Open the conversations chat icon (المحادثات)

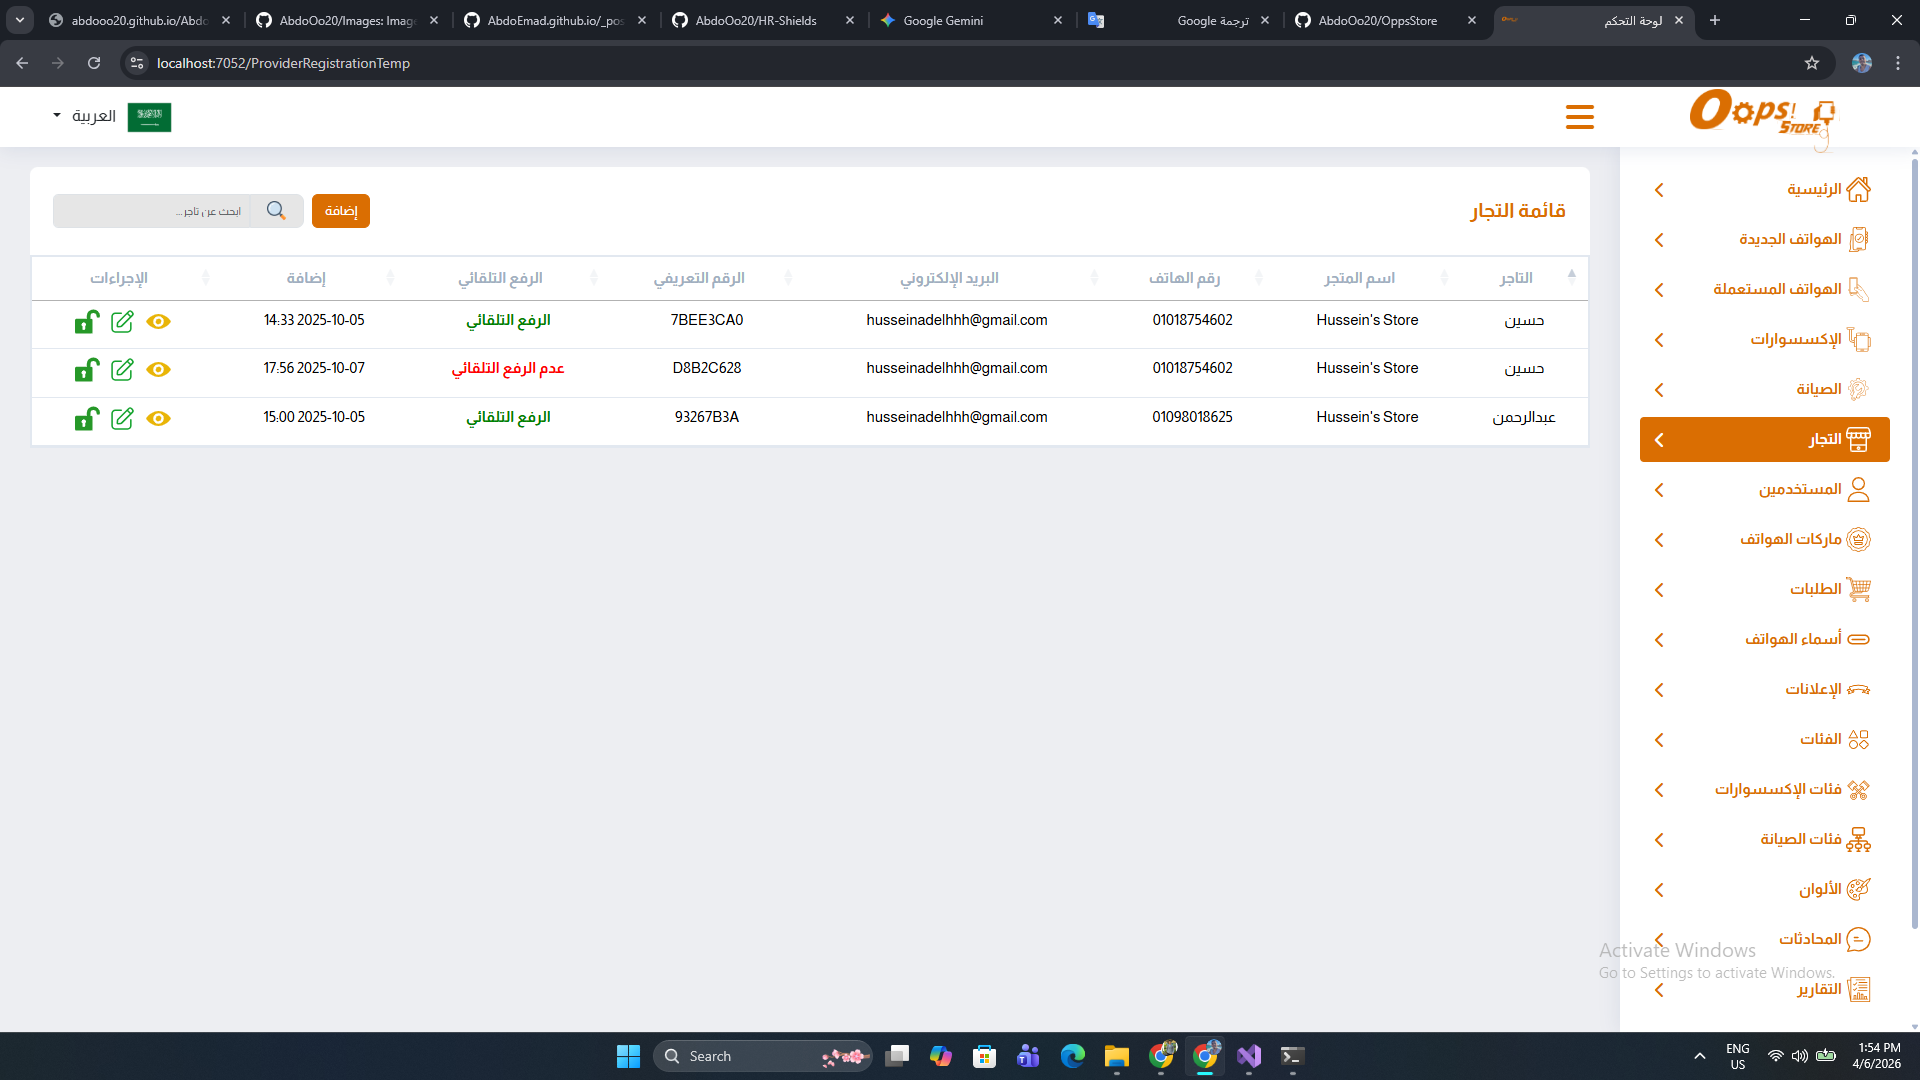1858,939
